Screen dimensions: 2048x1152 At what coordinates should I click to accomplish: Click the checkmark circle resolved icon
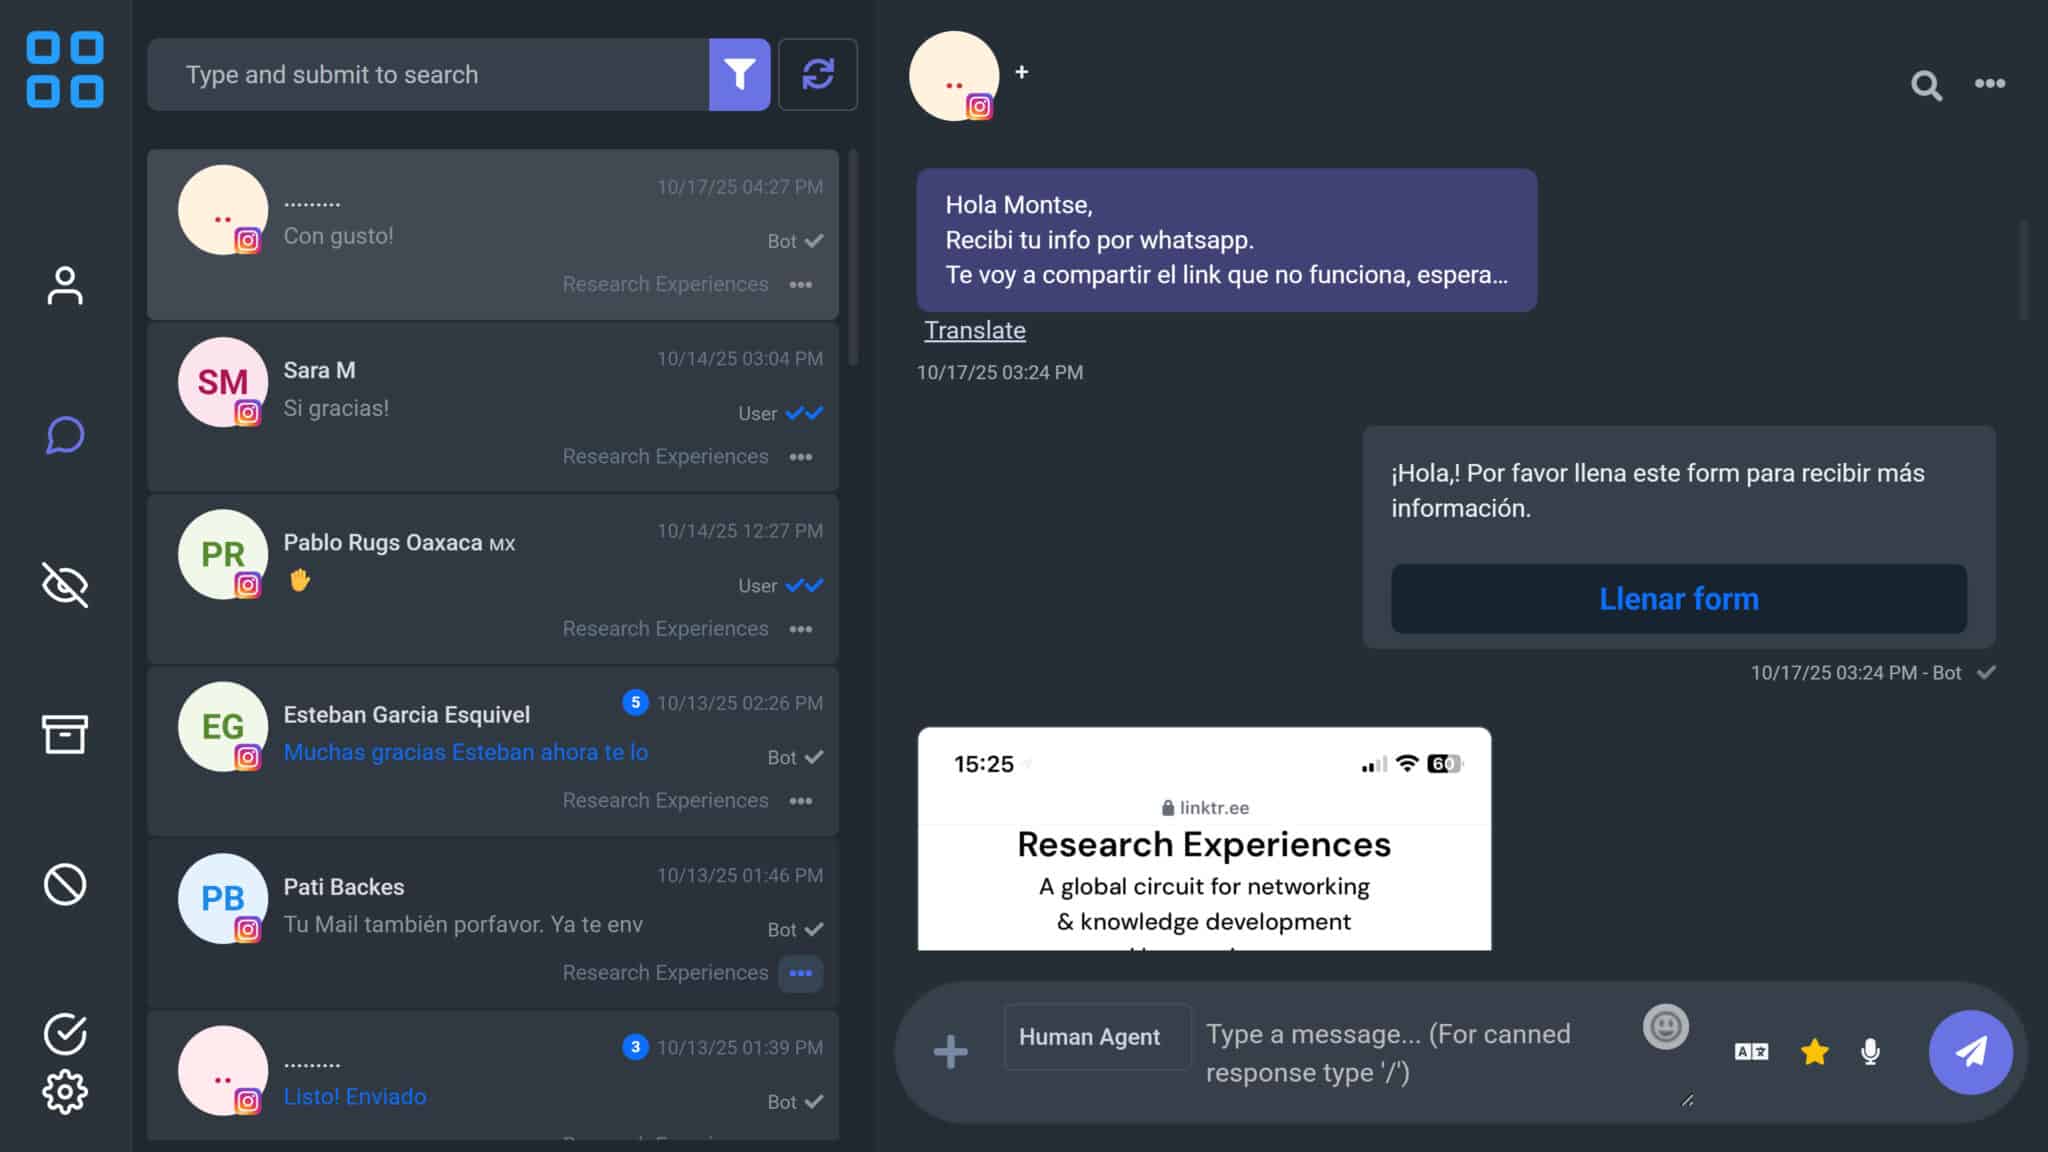tap(65, 1034)
